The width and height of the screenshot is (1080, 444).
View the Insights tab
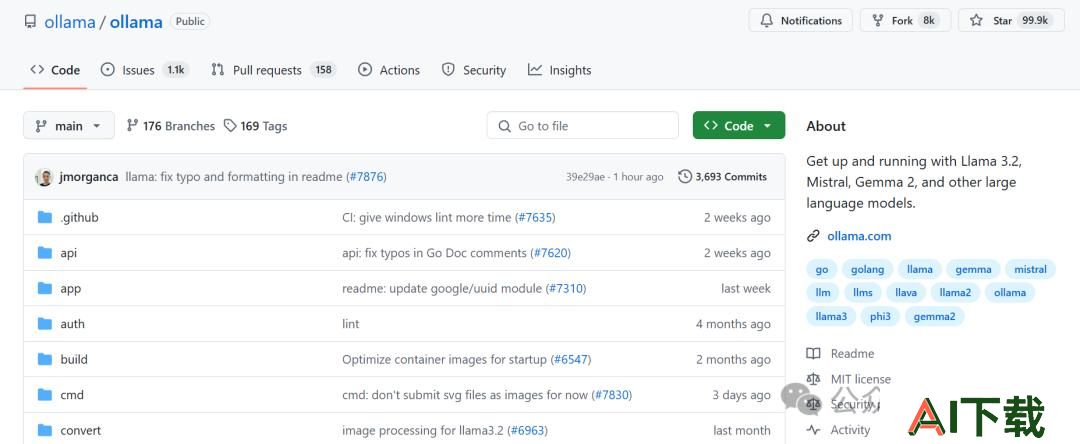click(x=559, y=70)
